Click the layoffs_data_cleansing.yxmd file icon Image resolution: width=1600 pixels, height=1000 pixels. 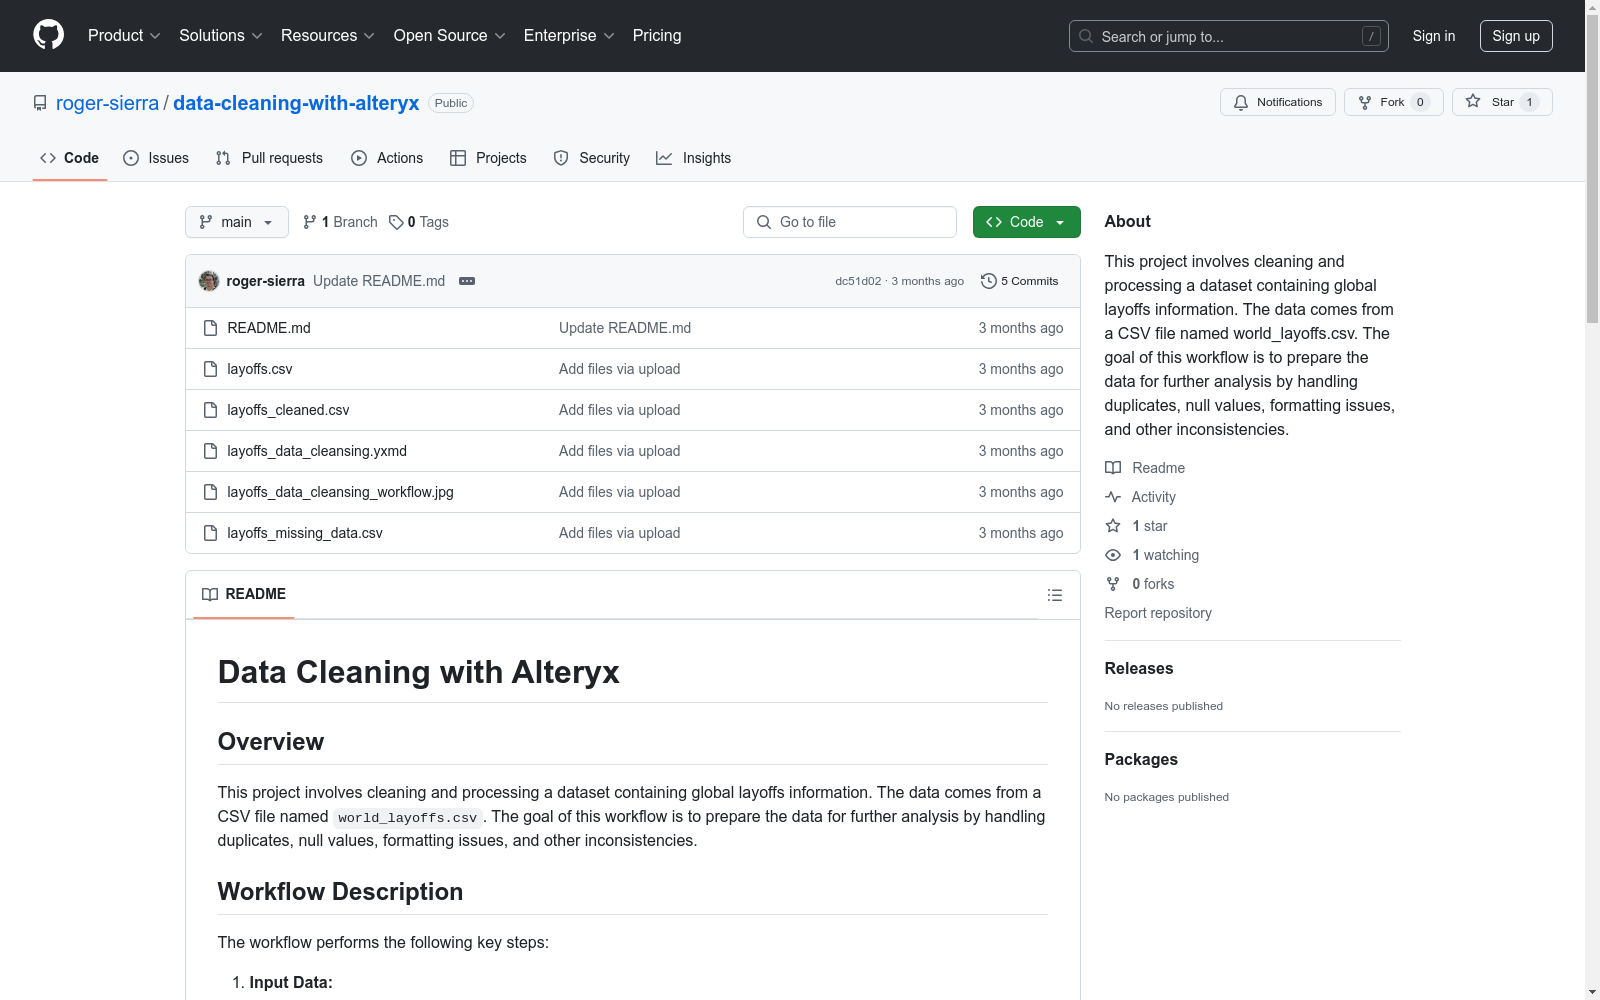(x=210, y=451)
